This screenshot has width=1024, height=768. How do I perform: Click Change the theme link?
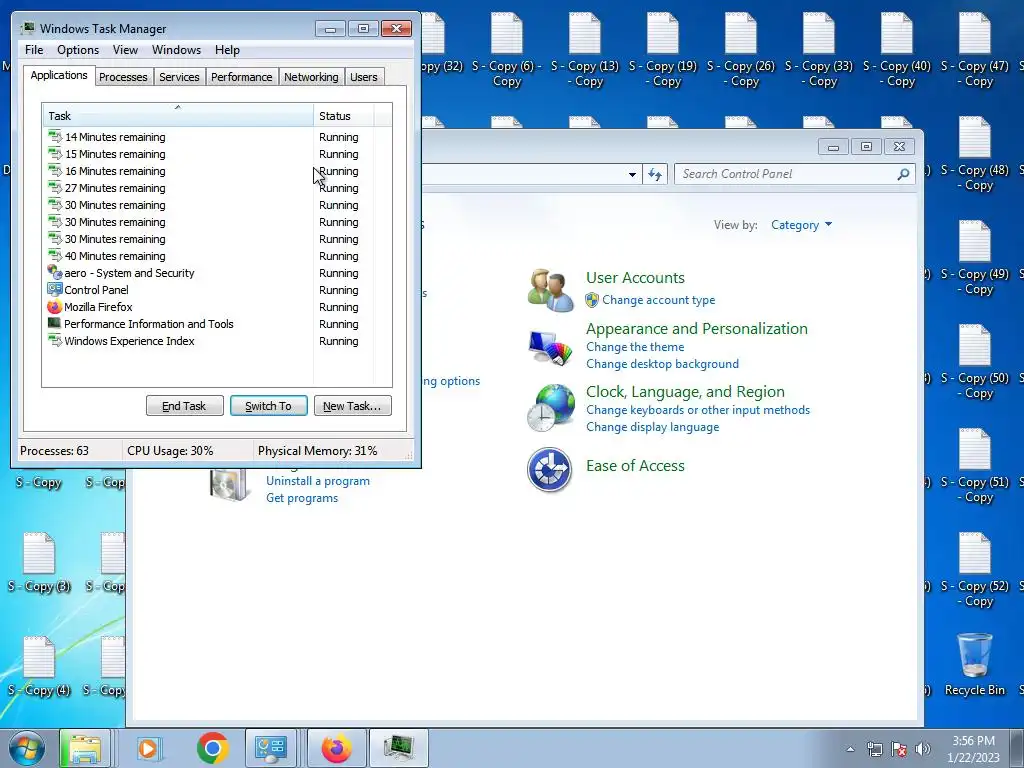(635, 347)
